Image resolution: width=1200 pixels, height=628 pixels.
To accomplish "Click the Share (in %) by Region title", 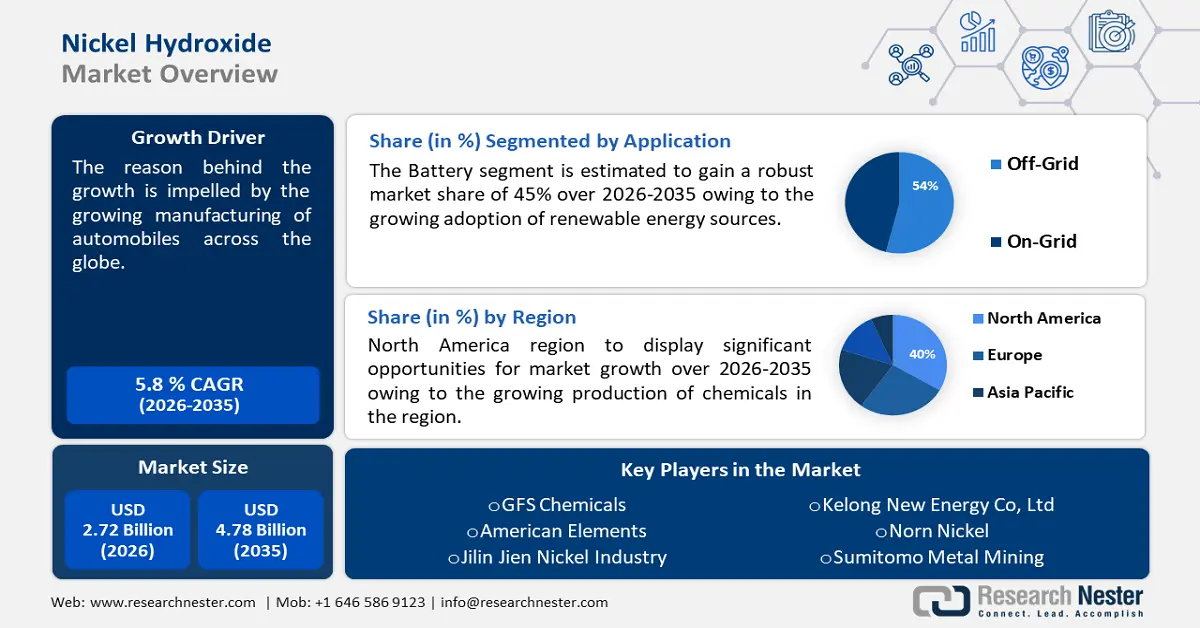I will coord(472,317).
